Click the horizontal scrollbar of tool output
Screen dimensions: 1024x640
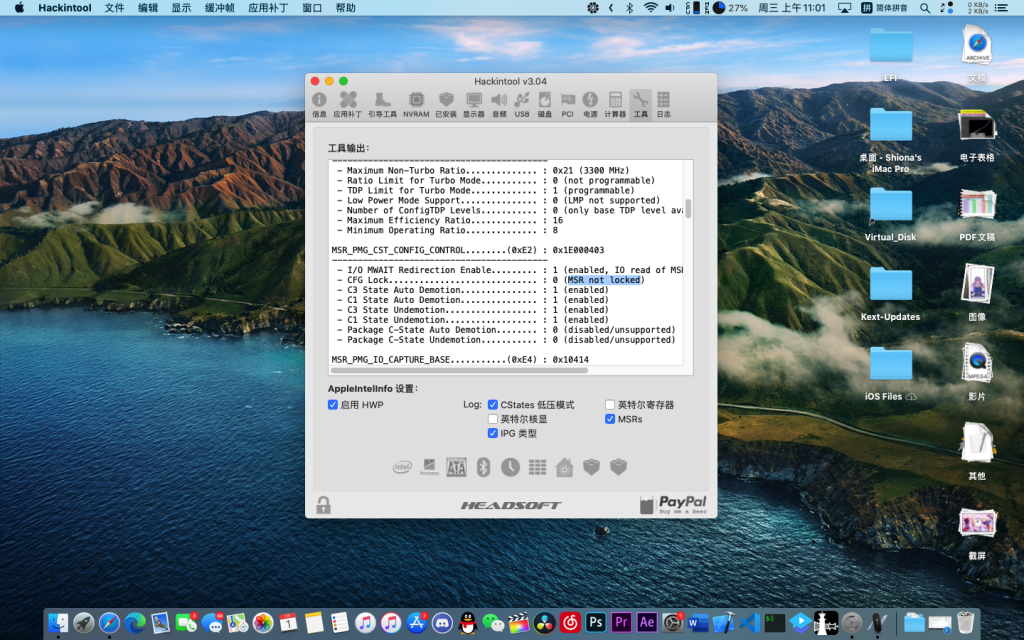tap(459, 370)
